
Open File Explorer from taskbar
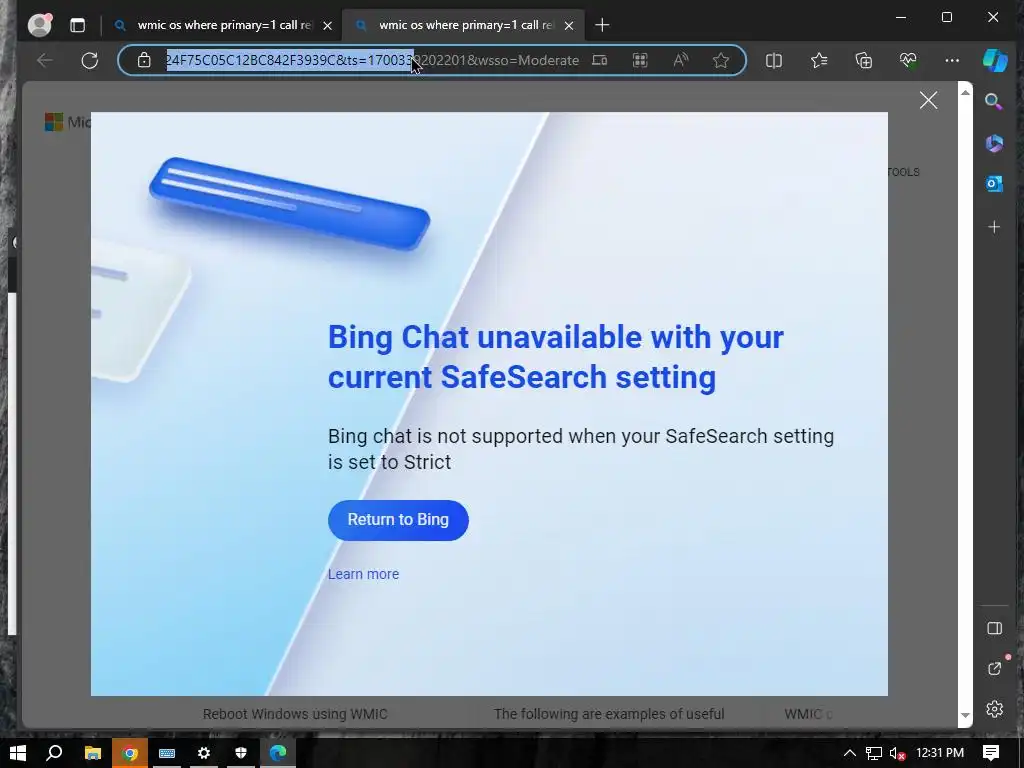tap(93, 753)
